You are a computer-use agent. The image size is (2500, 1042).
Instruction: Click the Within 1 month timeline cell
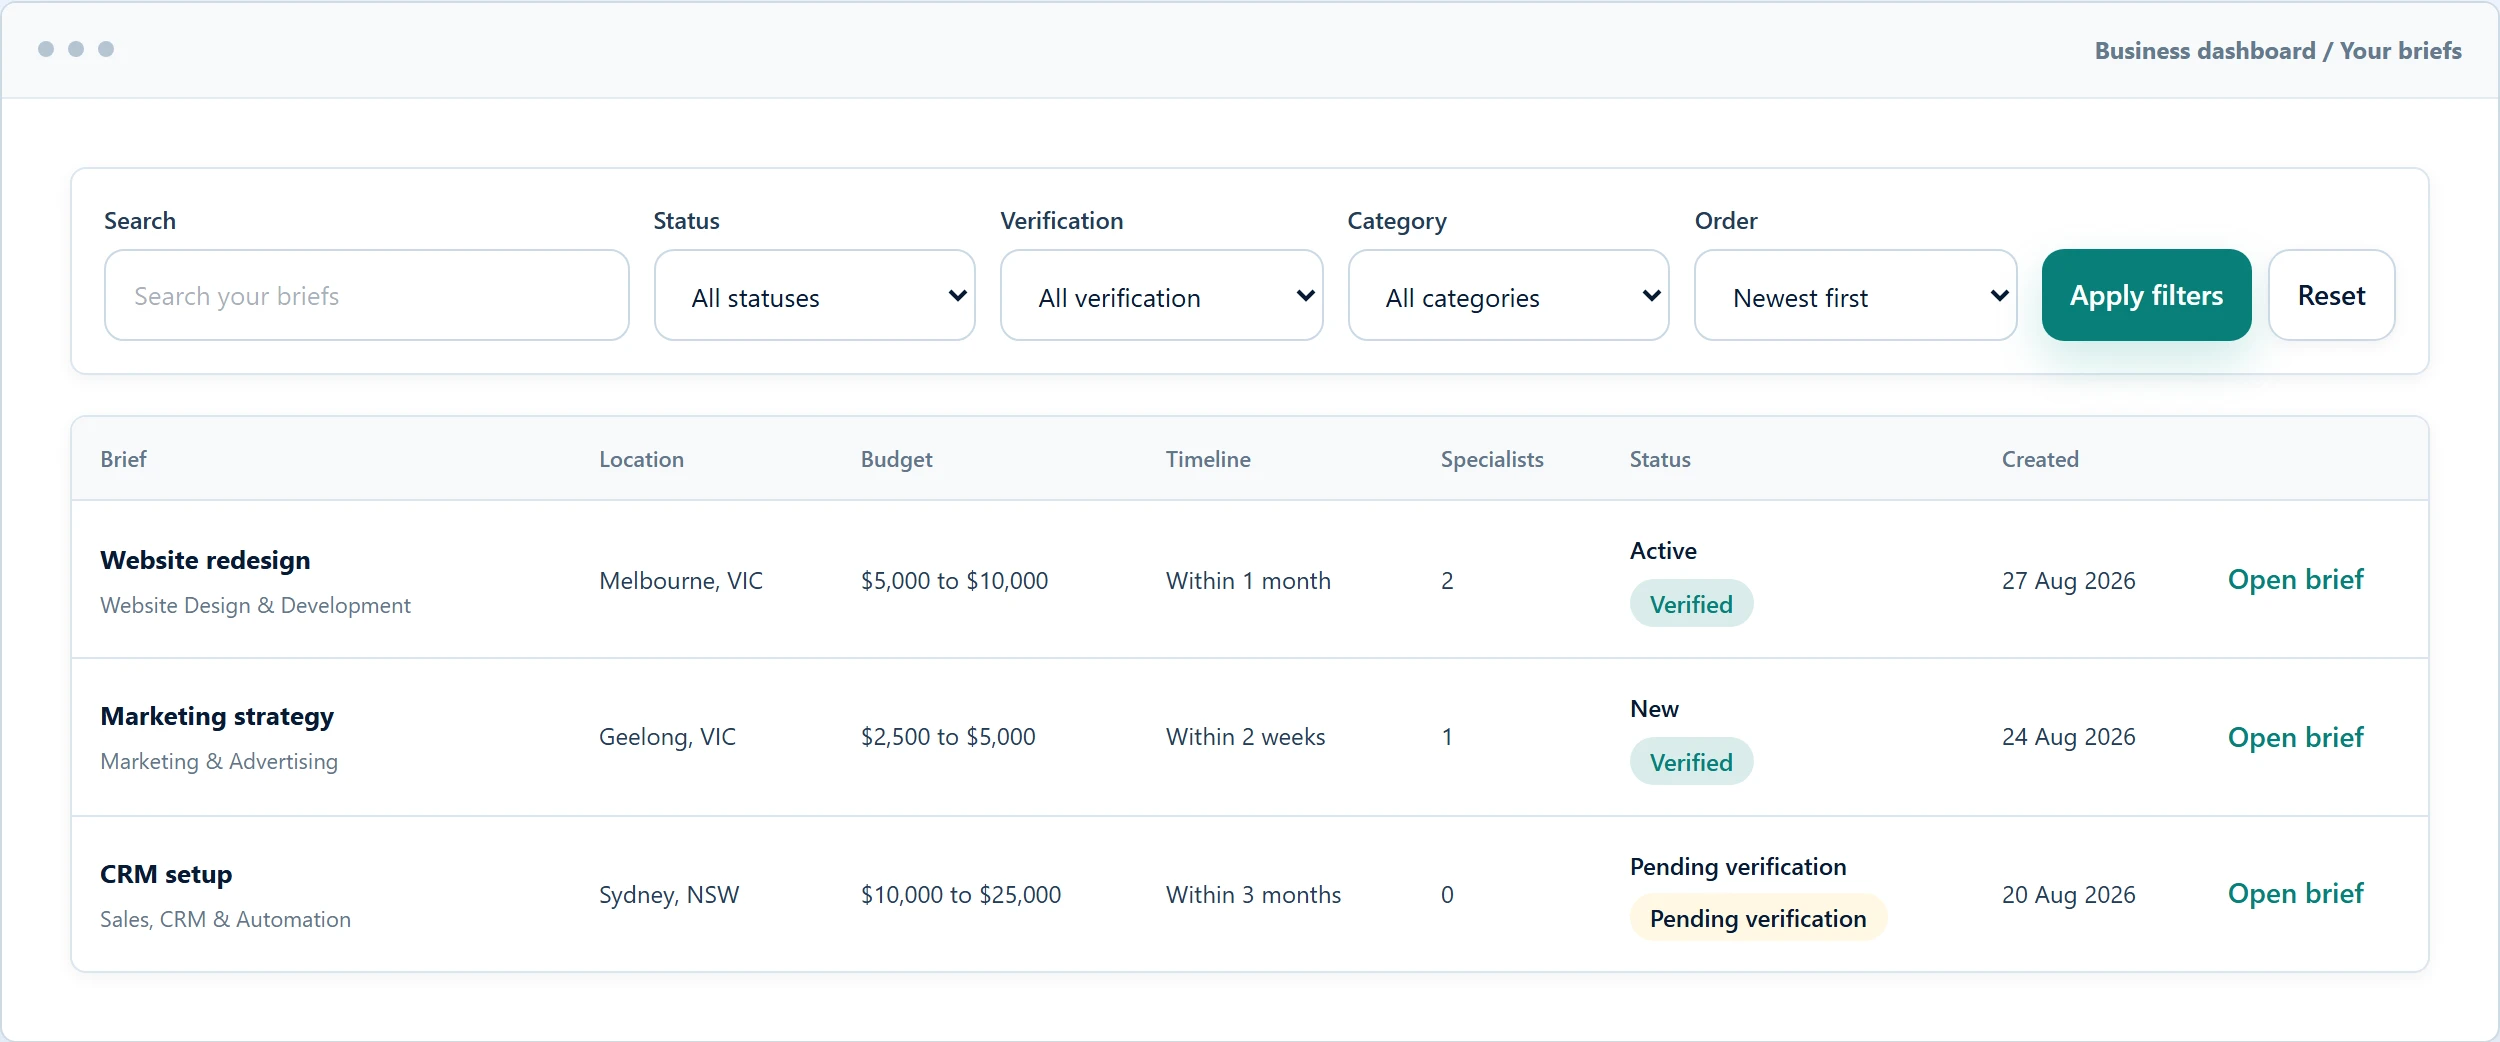(x=1248, y=580)
